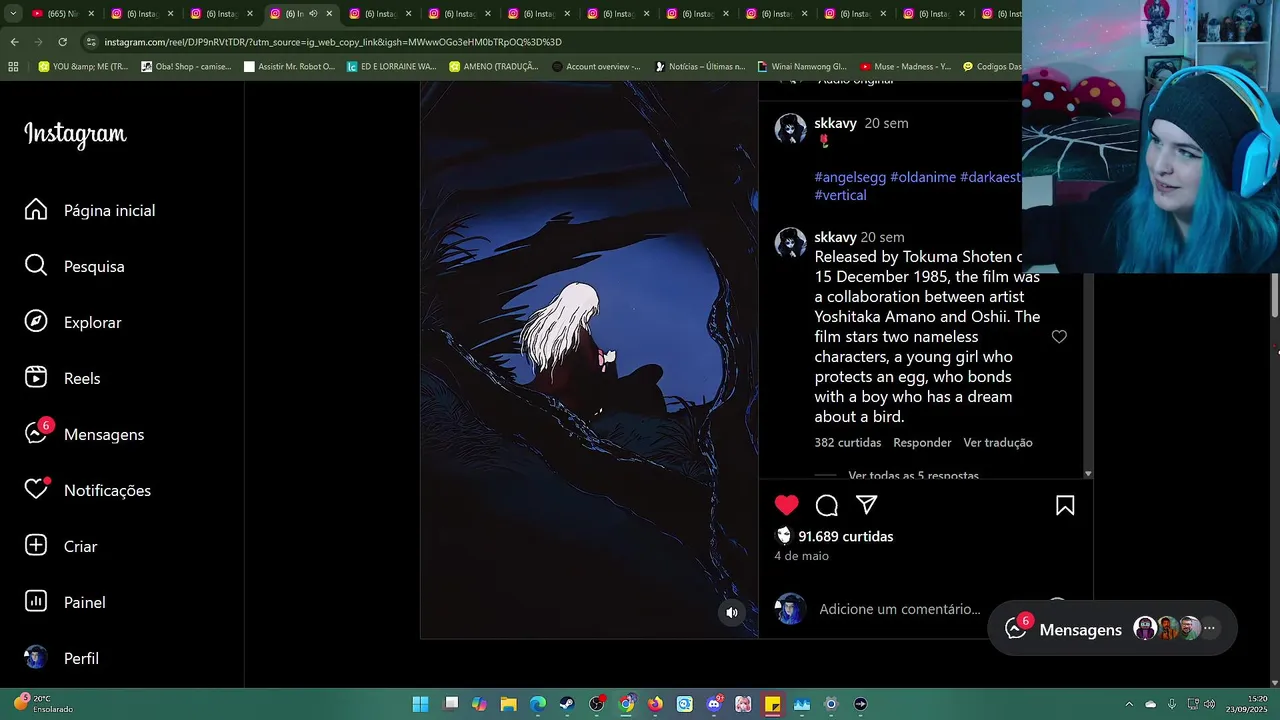Open the Assistir Mr. Robot bookmark

290,67
